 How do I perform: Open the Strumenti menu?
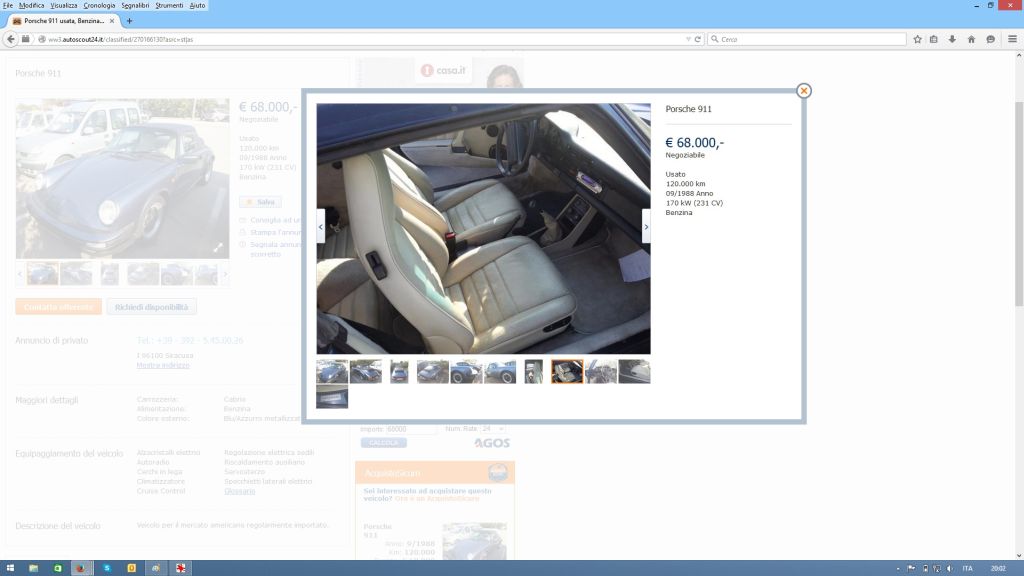169,5
